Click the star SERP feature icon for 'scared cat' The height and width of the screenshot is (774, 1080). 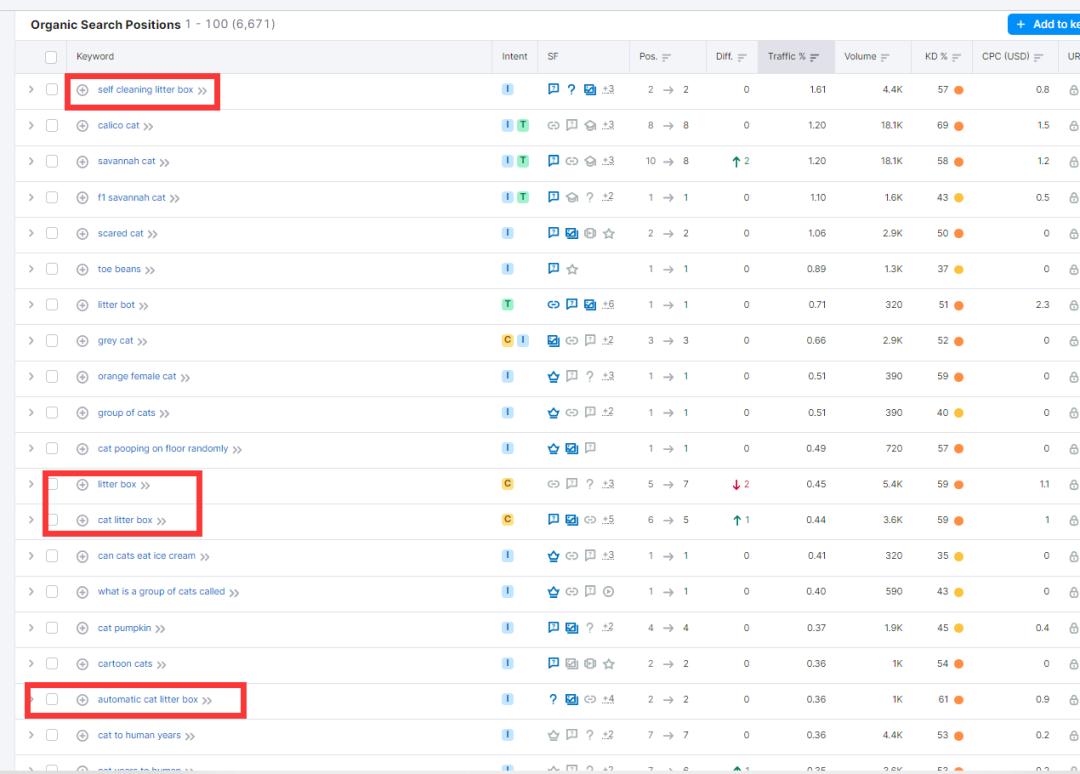pyautogui.click(x=609, y=233)
